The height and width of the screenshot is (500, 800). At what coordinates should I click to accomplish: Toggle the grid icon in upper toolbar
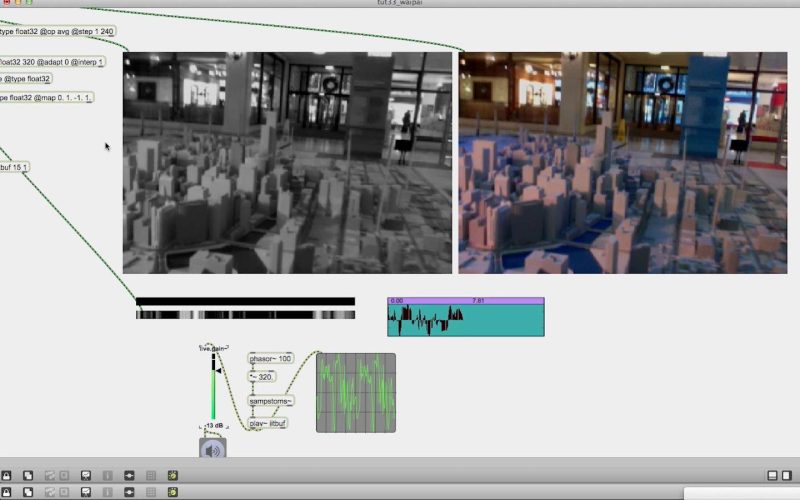coord(151,475)
